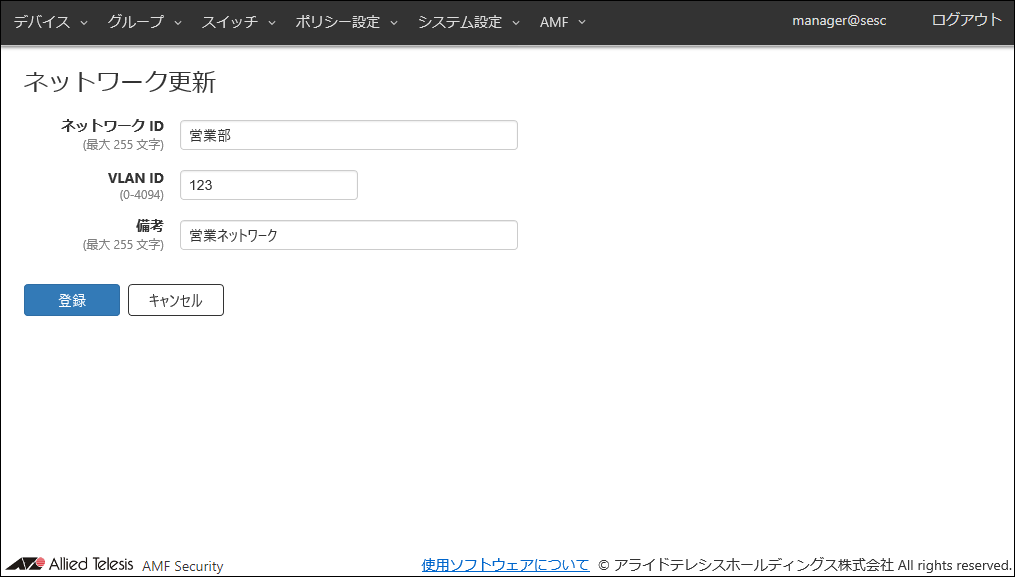Click ログアウト to sign out
Screen dimensions: 1015x577
coord(966,20)
